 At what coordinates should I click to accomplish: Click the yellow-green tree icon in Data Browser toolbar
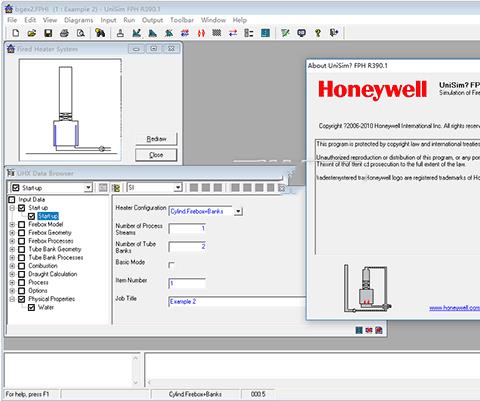(x=116, y=188)
